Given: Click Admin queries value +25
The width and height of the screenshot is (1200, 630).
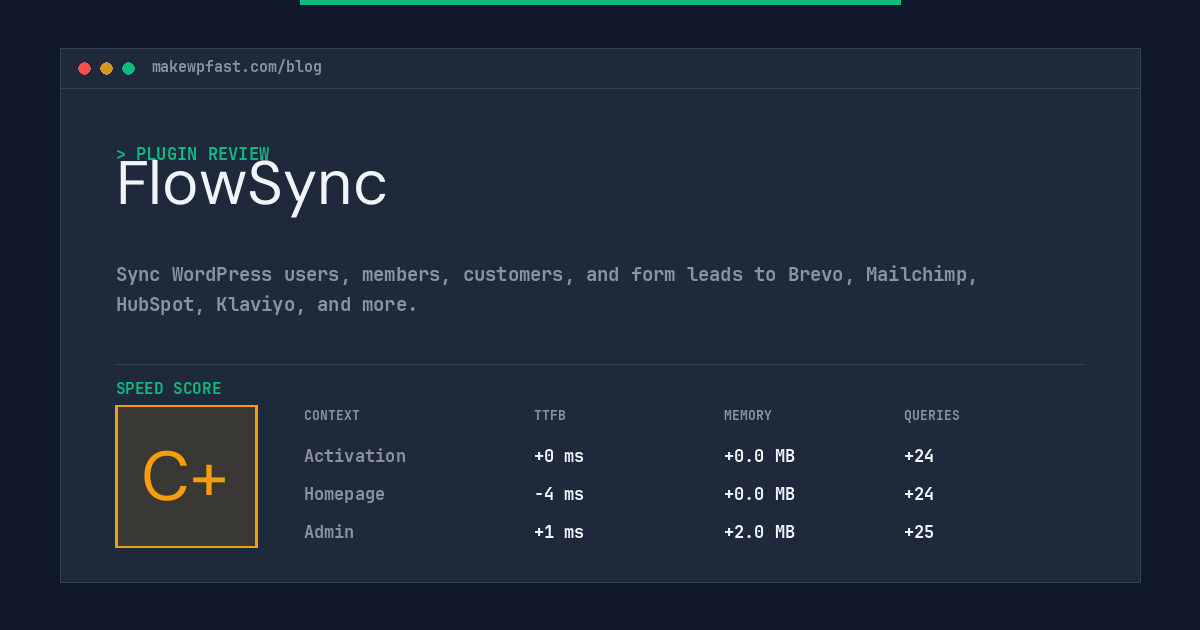Looking at the screenshot, I should click(919, 532).
